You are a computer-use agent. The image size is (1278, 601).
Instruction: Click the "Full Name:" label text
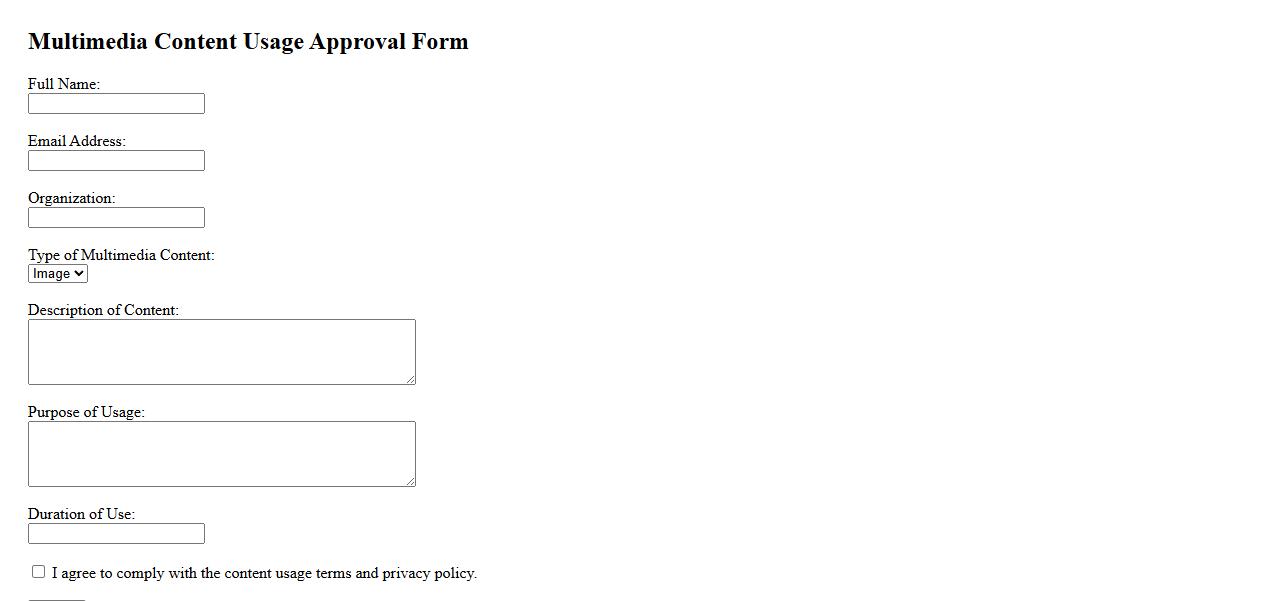pyautogui.click(x=64, y=84)
